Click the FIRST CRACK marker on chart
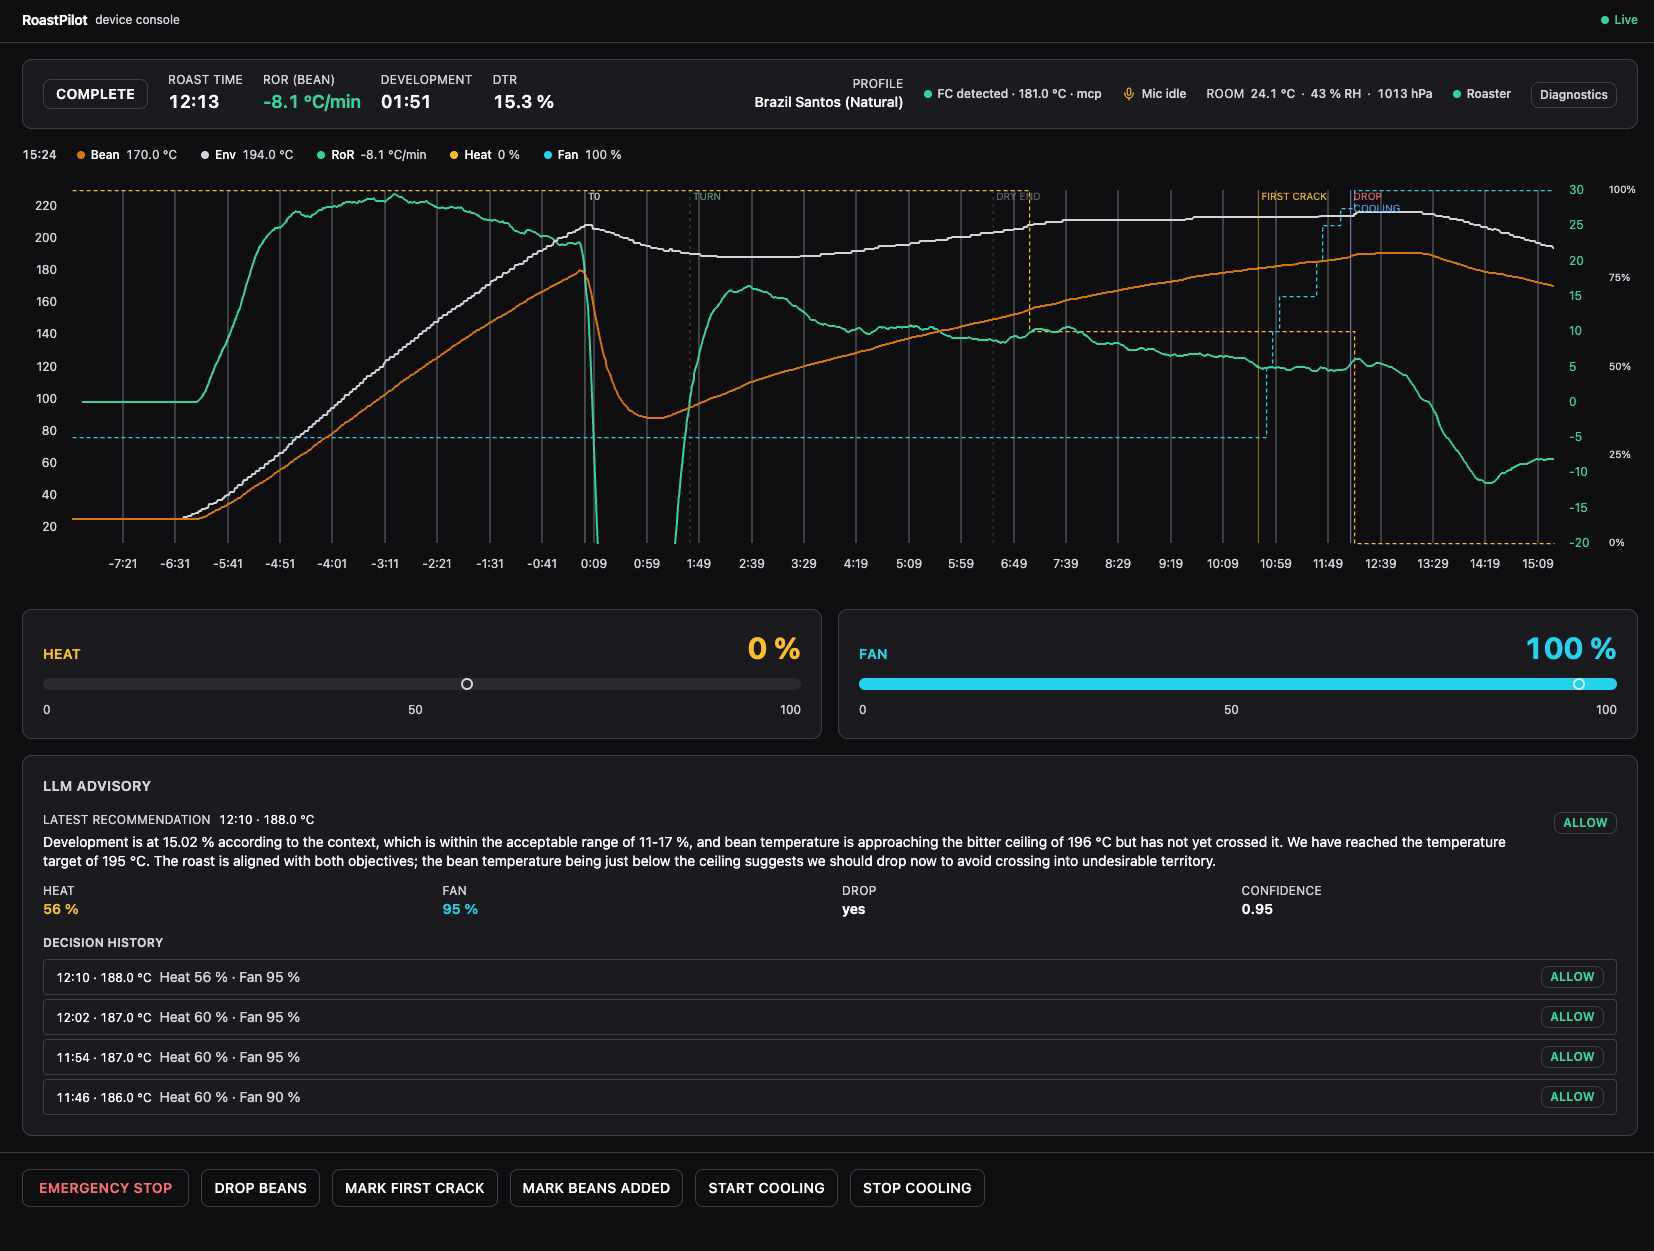This screenshot has height=1251, width=1654. pyautogui.click(x=1293, y=197)
